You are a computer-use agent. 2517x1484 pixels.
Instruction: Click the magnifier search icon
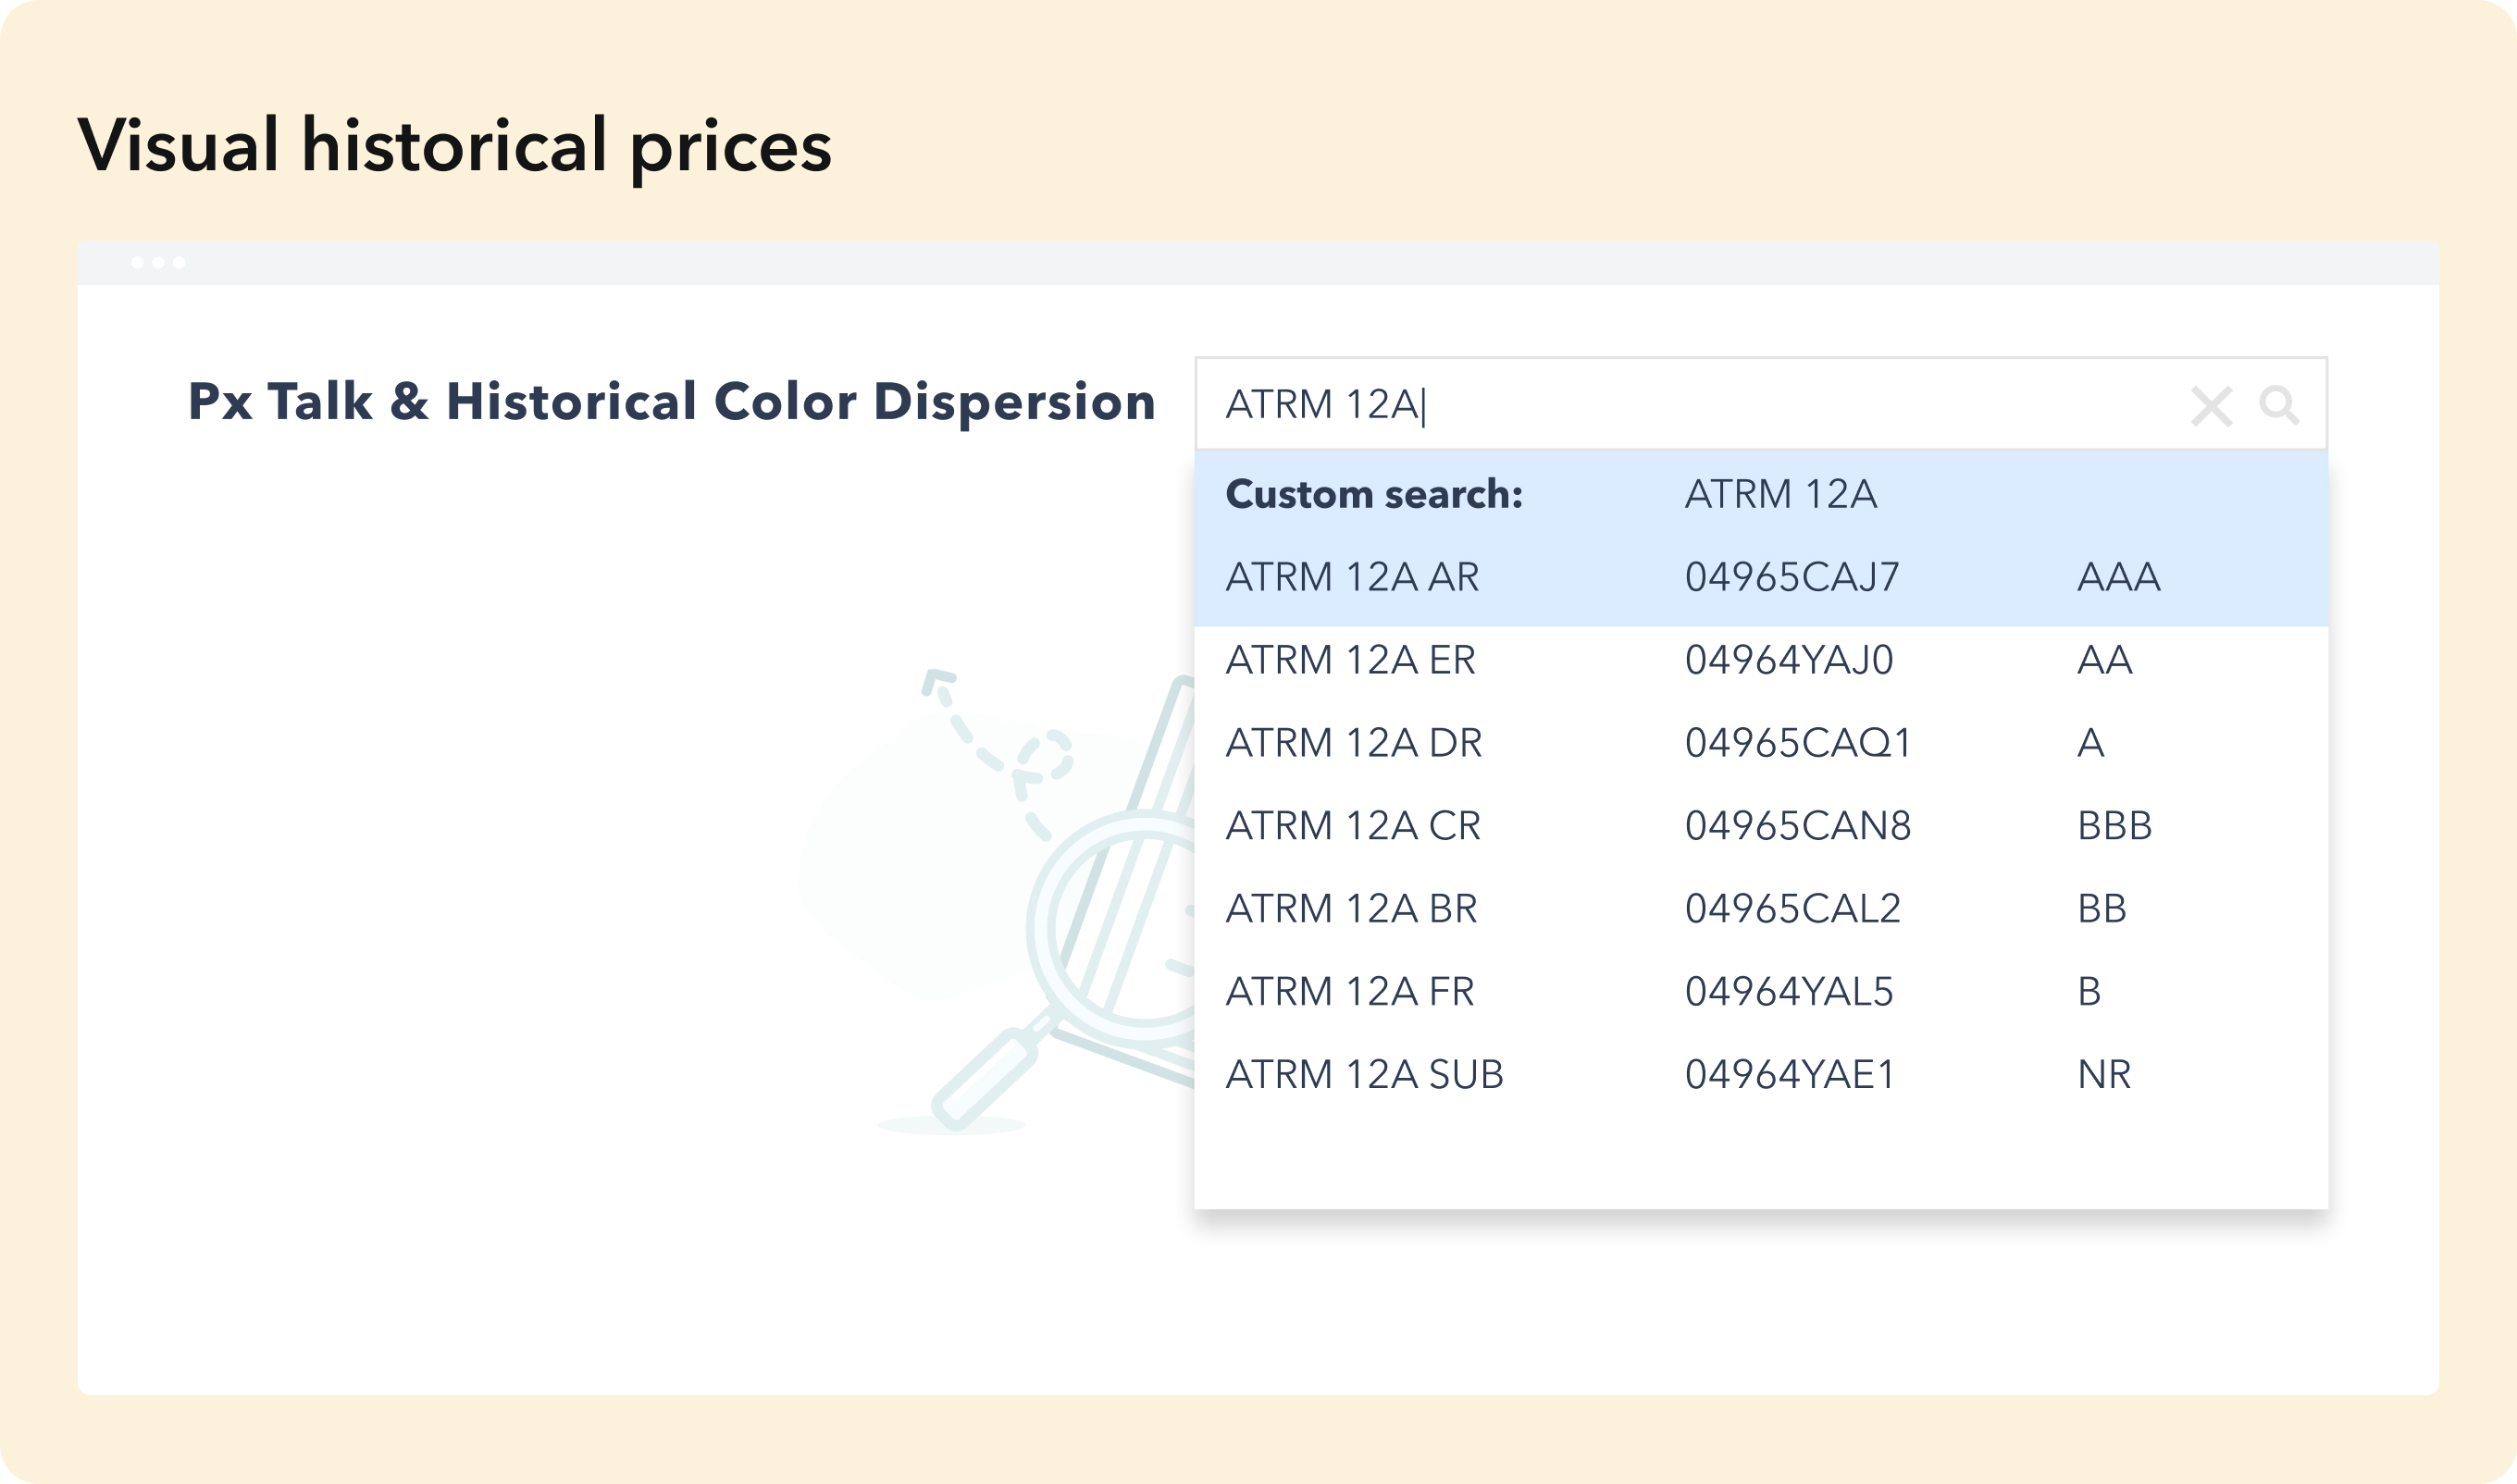pos(2278,405)
